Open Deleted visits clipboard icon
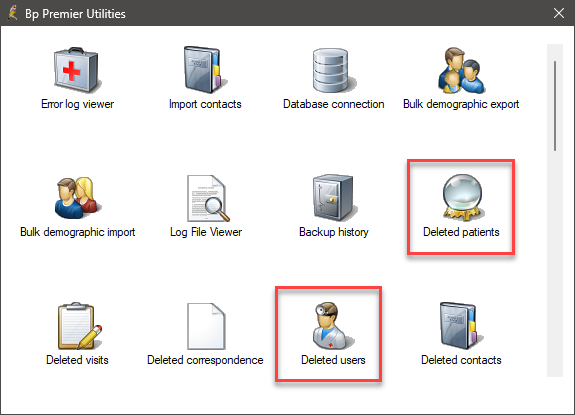Image resolution: width=575 pixels, height=415 pixels. click(x=78, y=326)
